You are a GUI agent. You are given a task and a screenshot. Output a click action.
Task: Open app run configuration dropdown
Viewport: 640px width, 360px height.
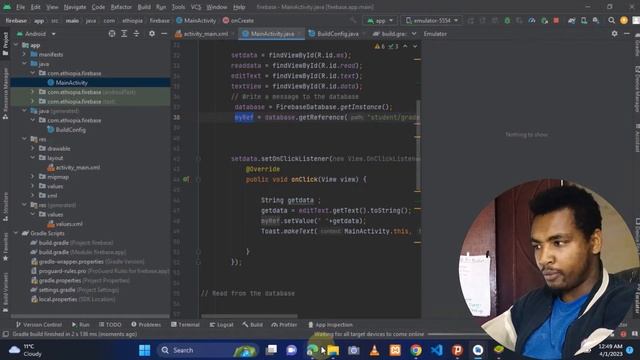380,20
